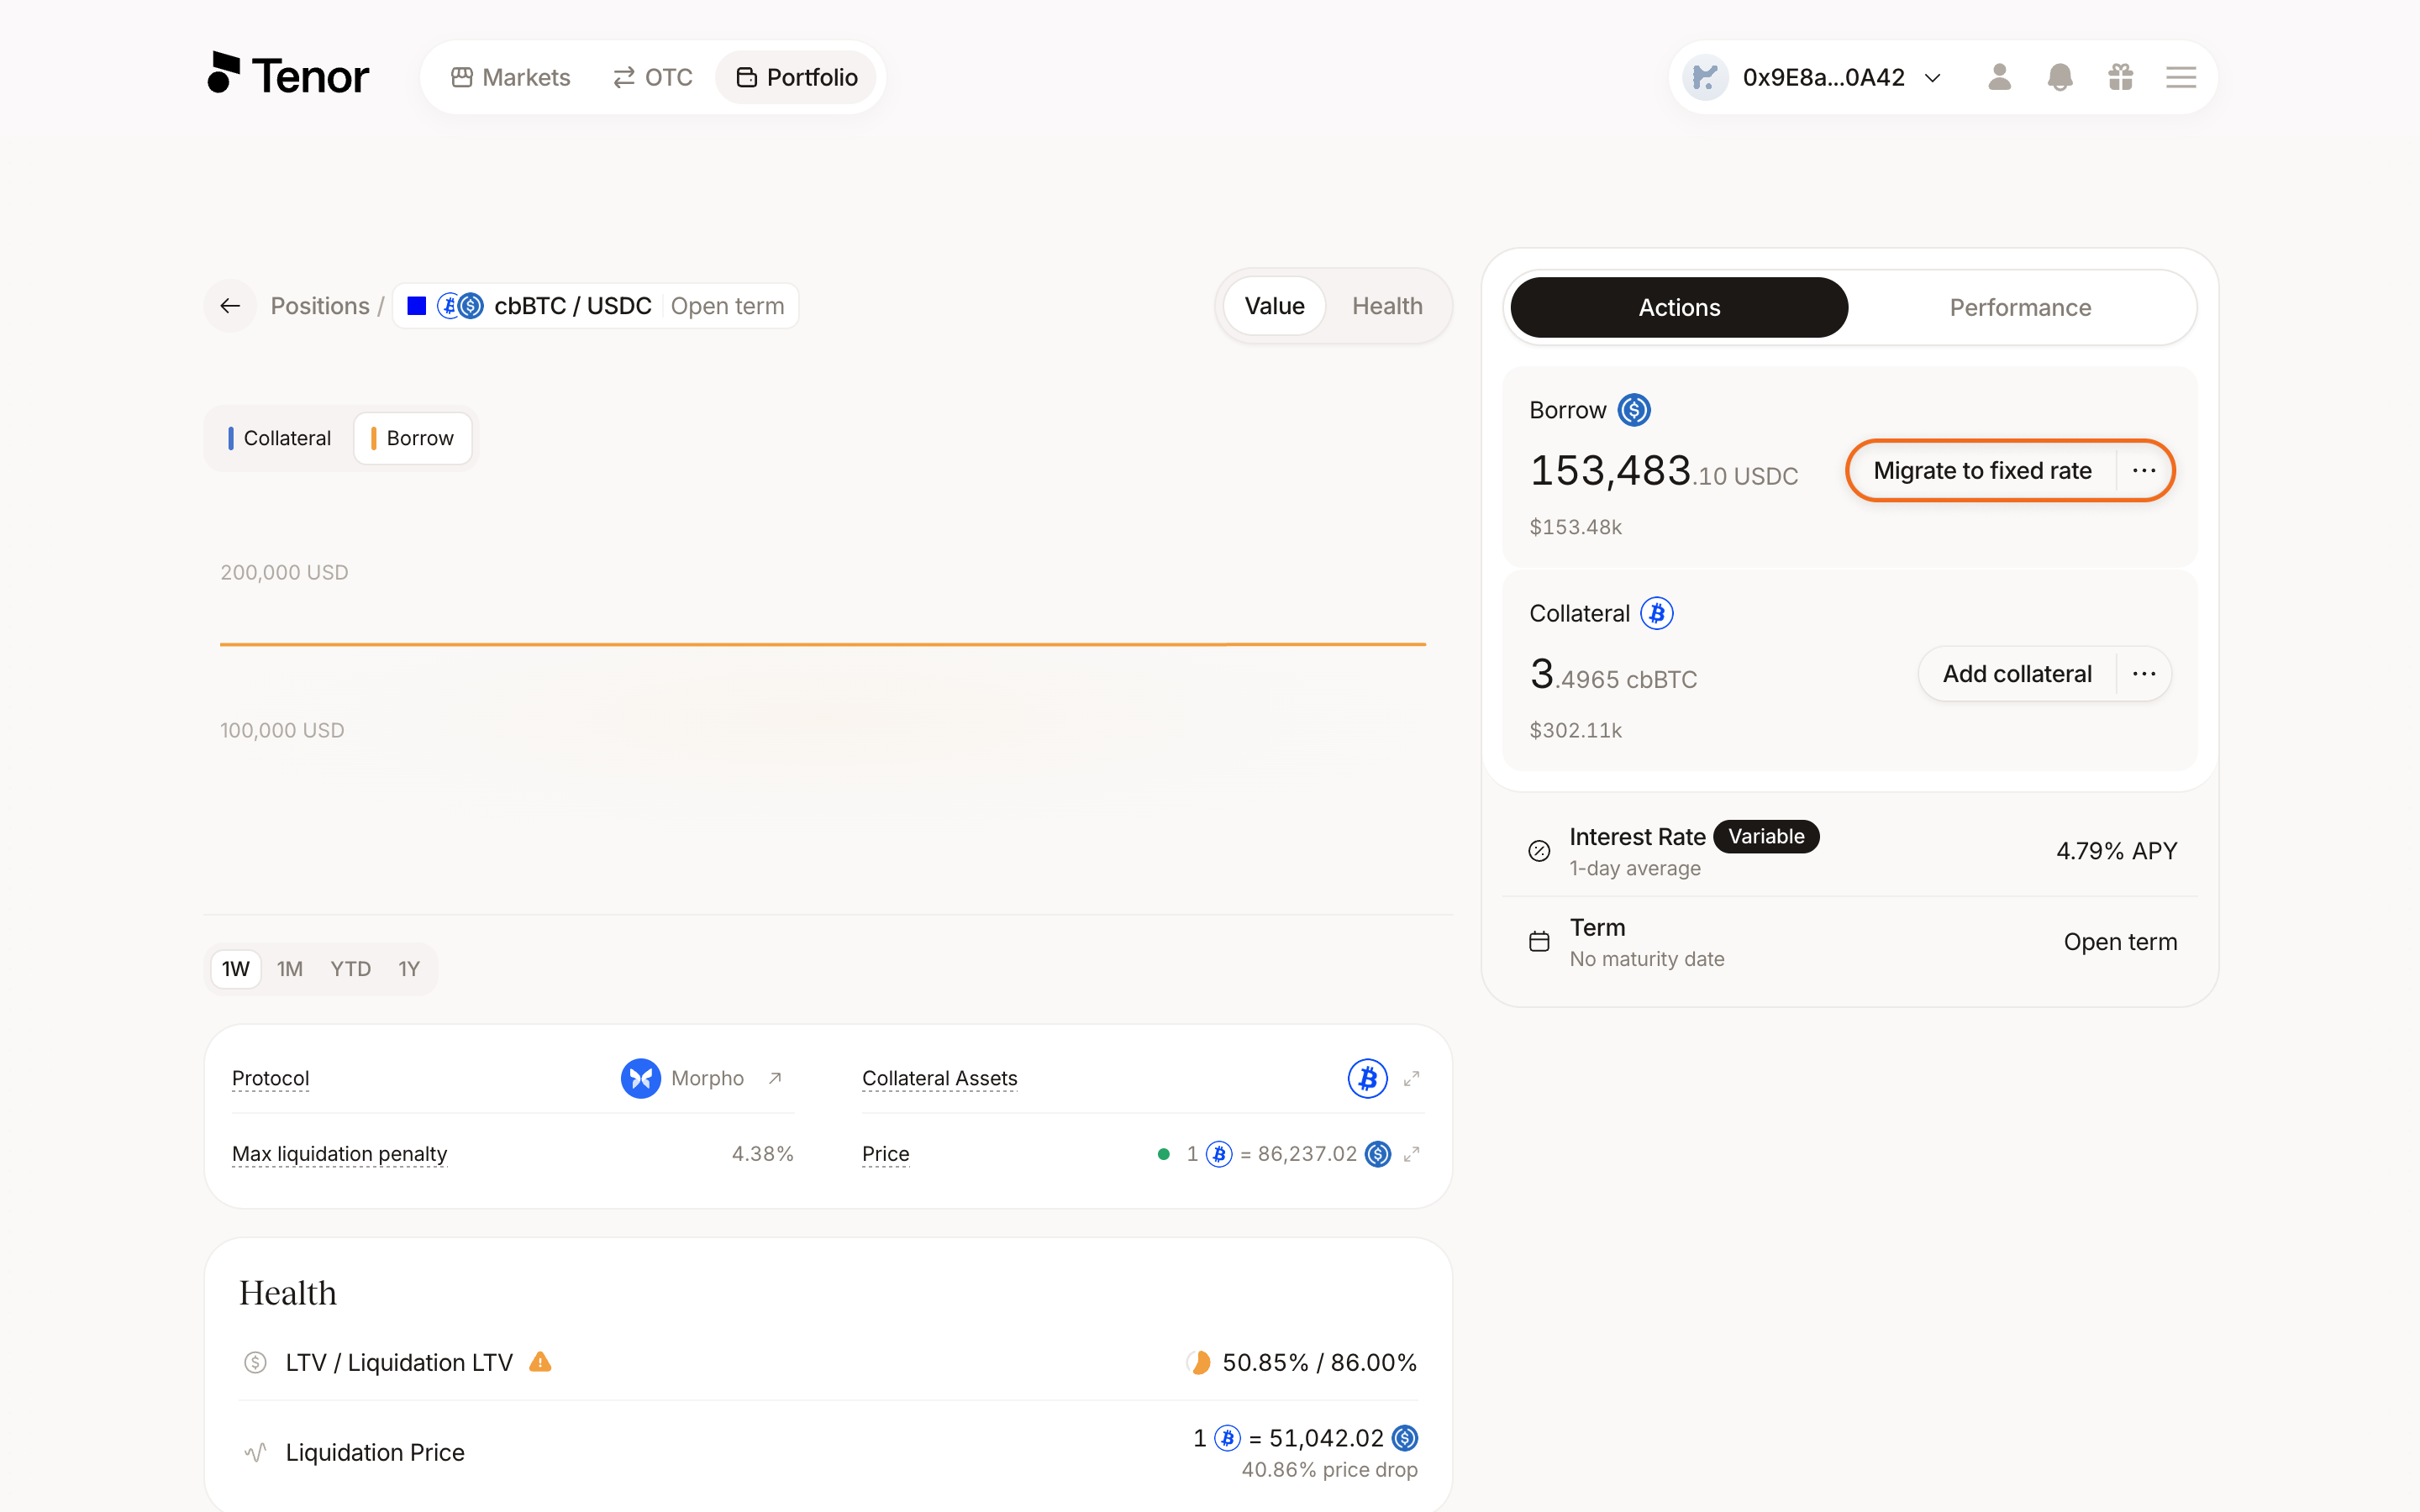The height and width of the screenshot is (1512, 2420).
Task: Switch to the Actions tab
Action: 1679,307
